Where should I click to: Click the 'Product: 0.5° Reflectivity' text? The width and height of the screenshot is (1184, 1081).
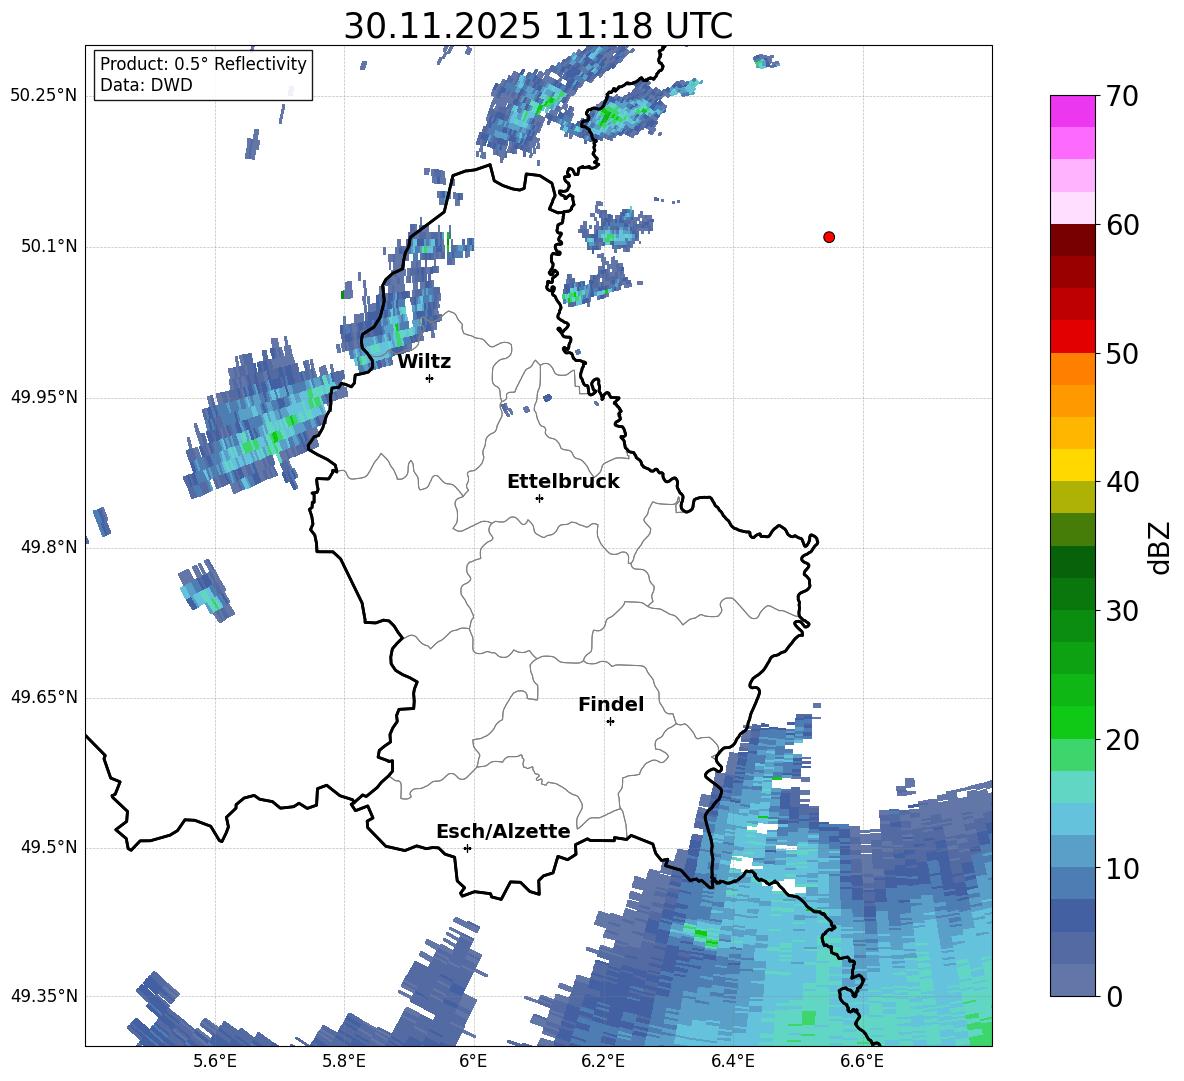click(203, 64)
